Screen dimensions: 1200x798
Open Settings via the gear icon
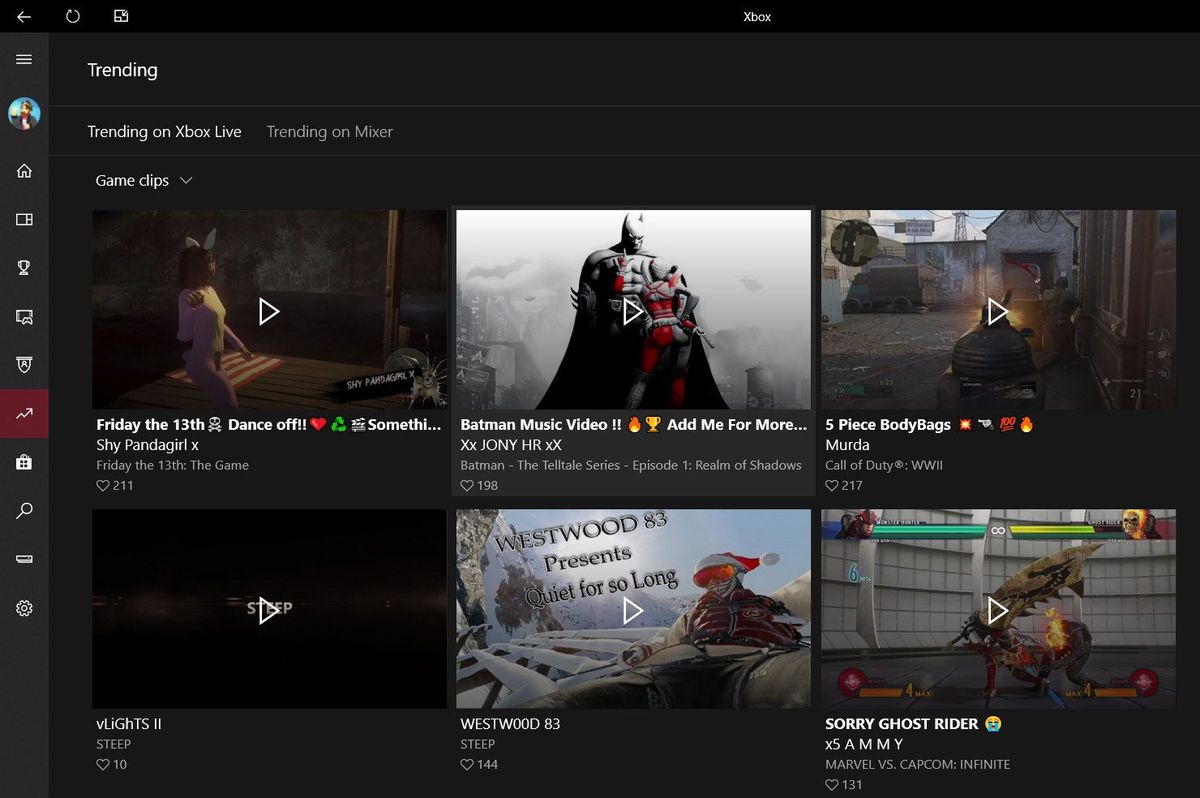[24, 607]
